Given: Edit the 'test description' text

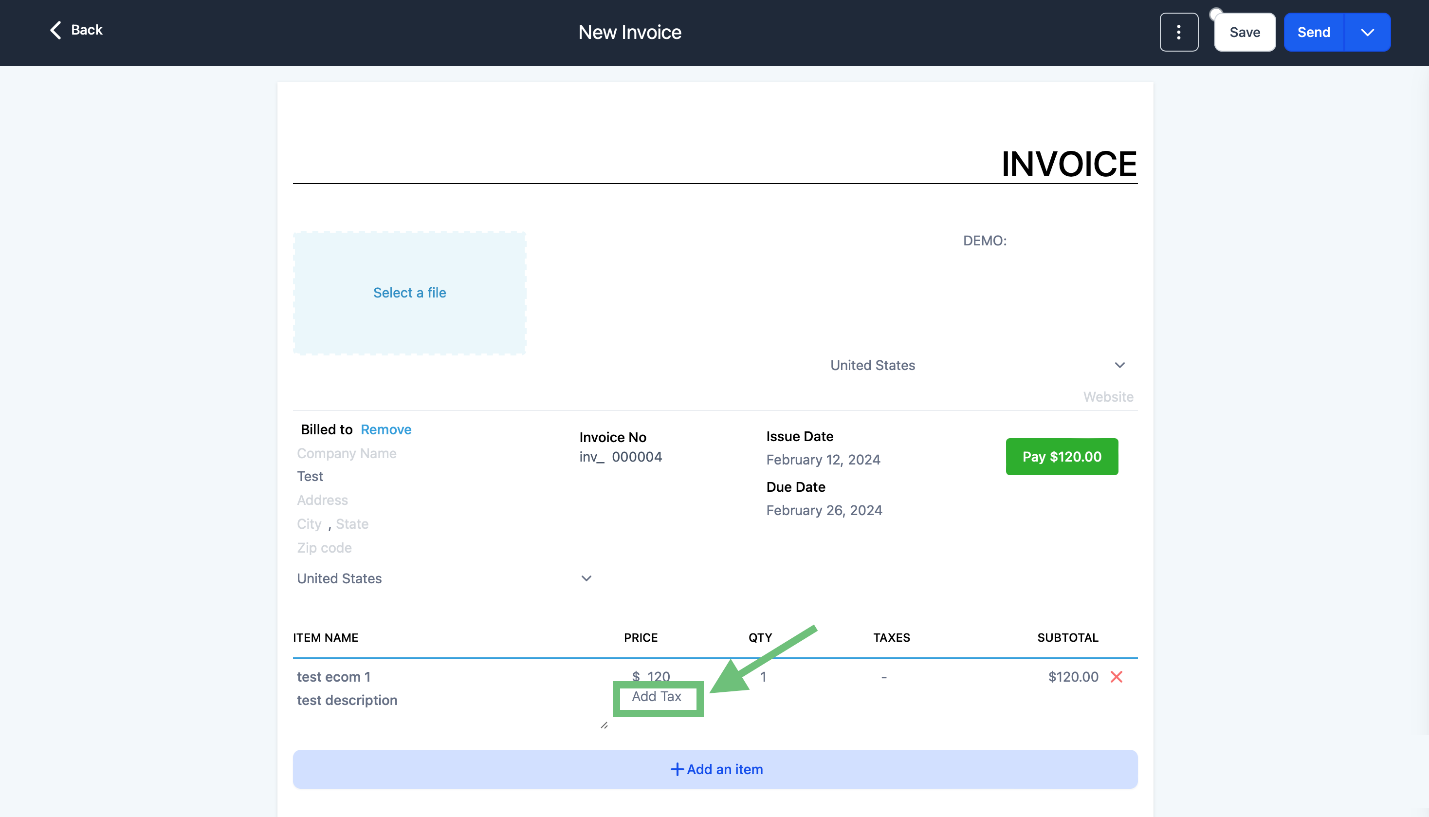Looking at the screenshot, I should [x=347, y=700].
